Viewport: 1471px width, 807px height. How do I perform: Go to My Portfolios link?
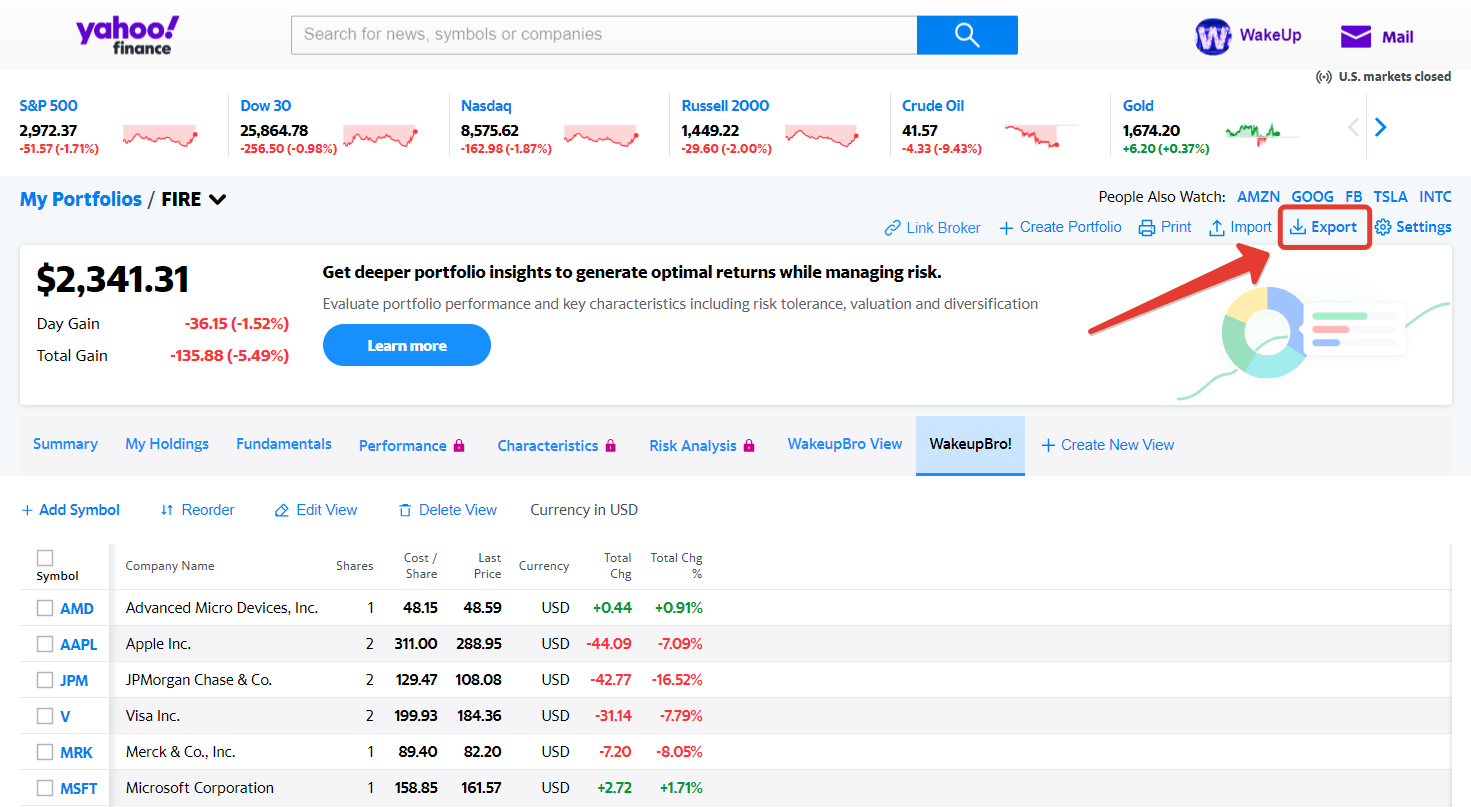[81, 199]
